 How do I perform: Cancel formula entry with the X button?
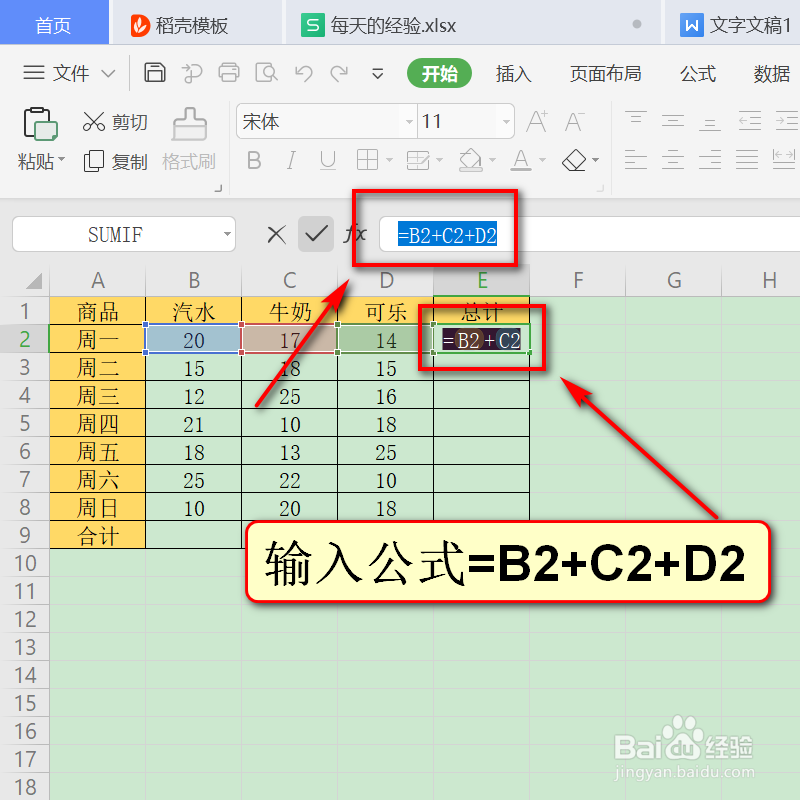(277, 234)
